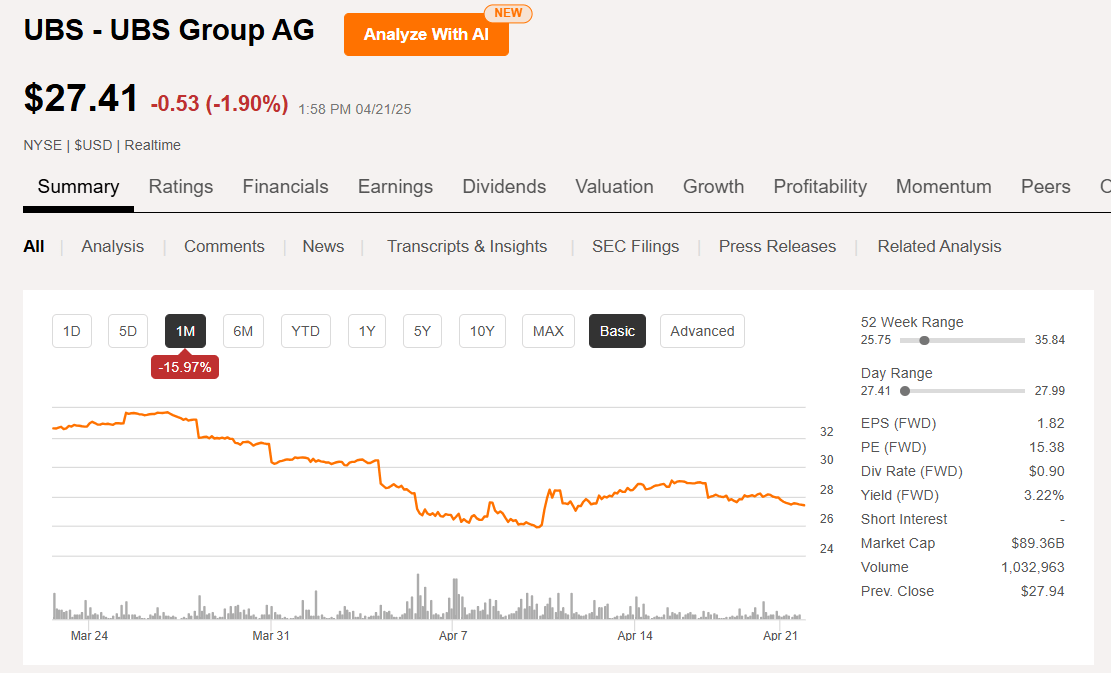Switch chart to Advanced mode
This screenshot has height=673, width=1111.
pos(702,331)
